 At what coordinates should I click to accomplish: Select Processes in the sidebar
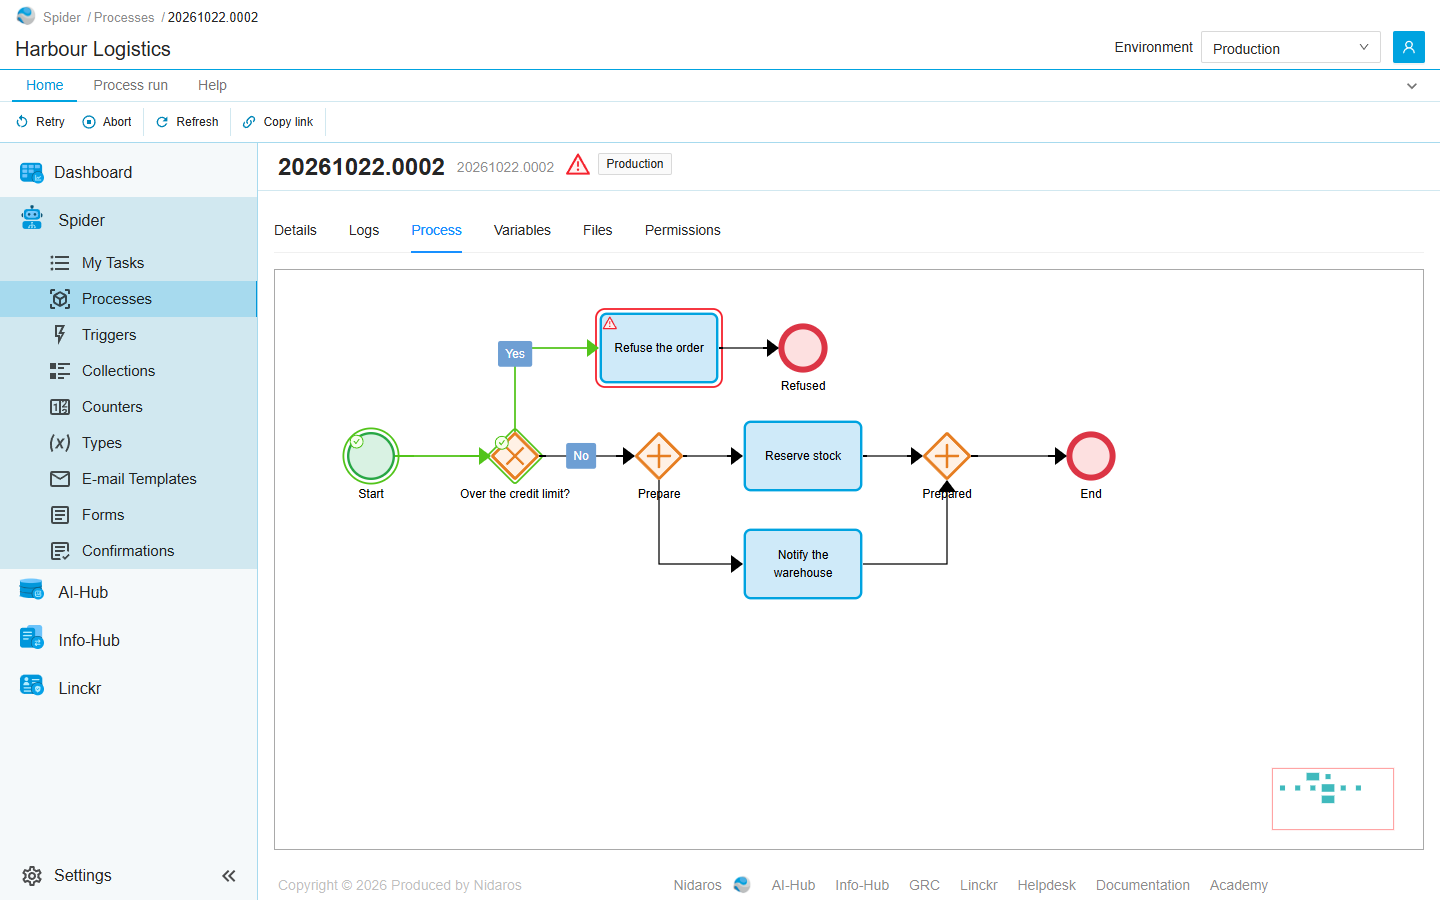(x=128, y=299)
